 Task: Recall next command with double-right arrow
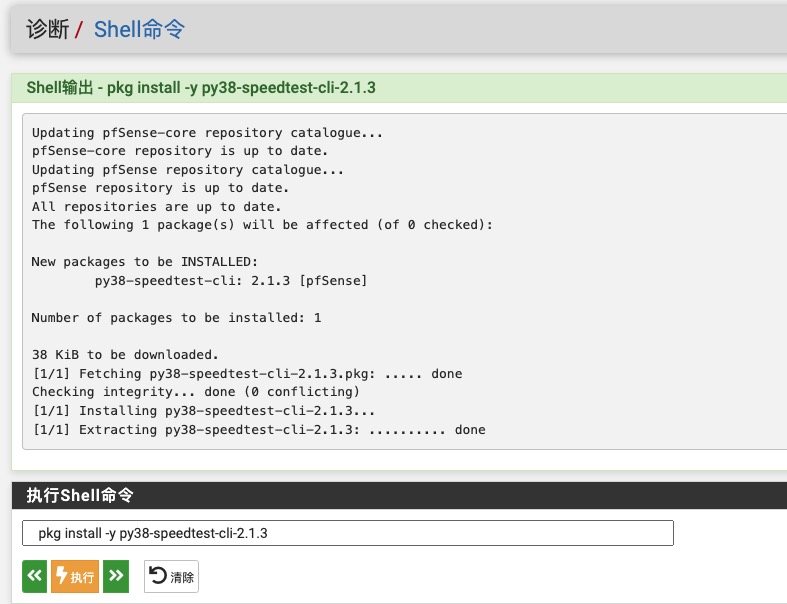click(116, 576)
